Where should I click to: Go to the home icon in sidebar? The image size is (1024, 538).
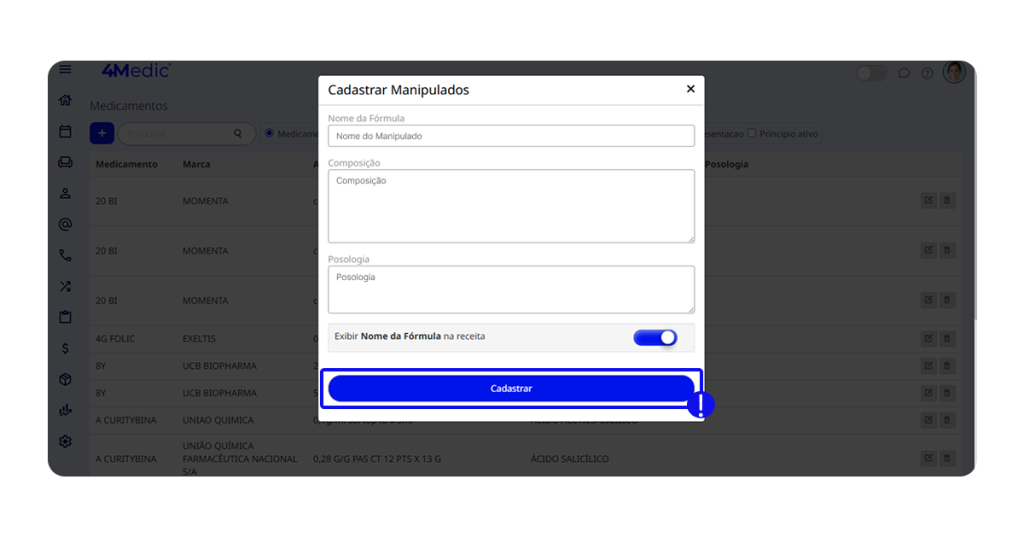coord(65,100)
